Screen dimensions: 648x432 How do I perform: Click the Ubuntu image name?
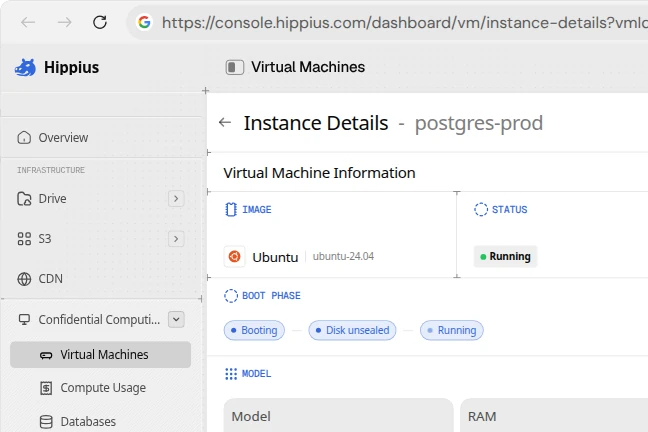point(275,257)
